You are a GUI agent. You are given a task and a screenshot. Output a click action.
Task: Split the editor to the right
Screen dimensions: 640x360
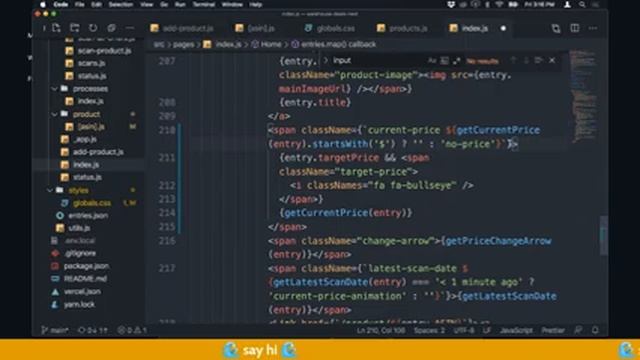pos(575,28)
